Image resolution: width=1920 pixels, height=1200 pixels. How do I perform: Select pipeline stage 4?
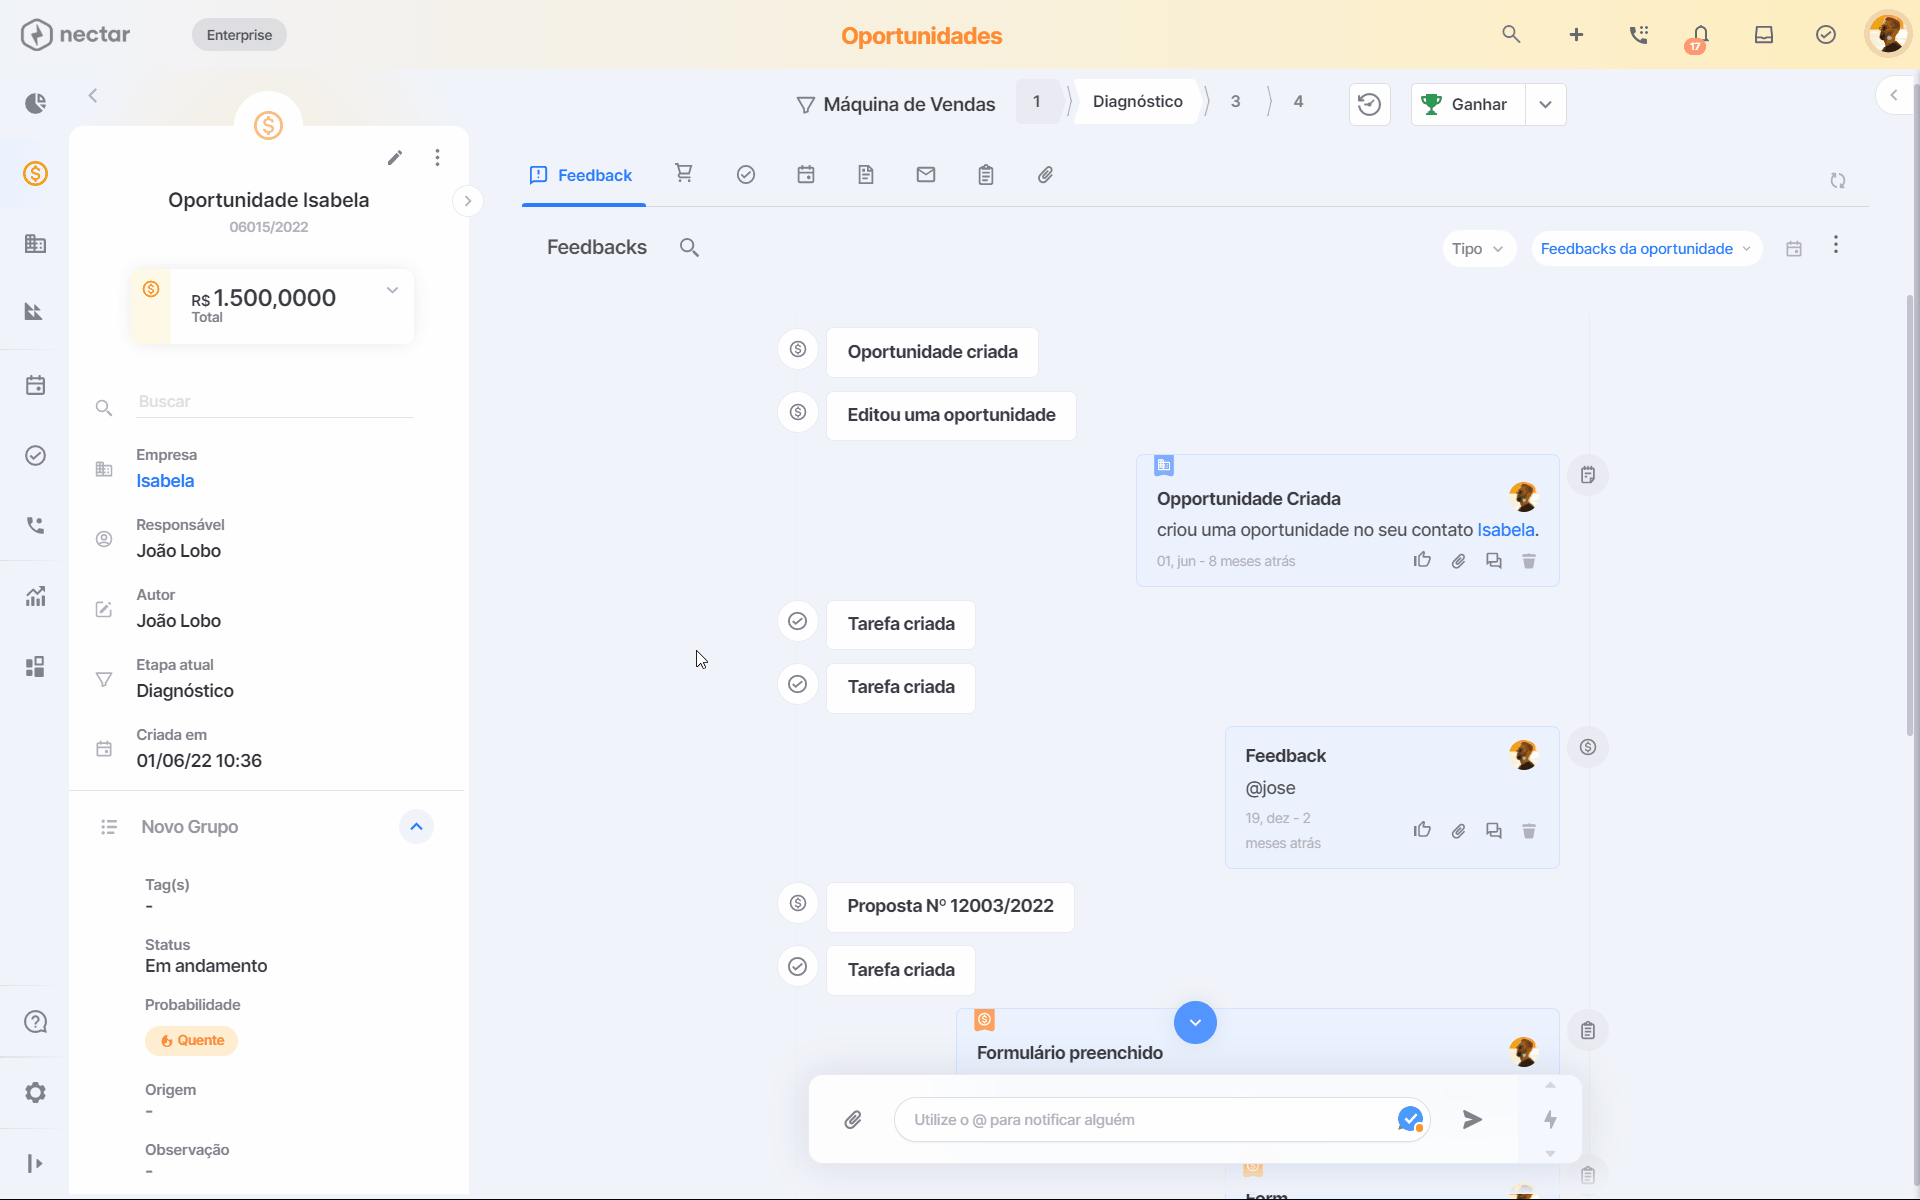point(1298,101)
